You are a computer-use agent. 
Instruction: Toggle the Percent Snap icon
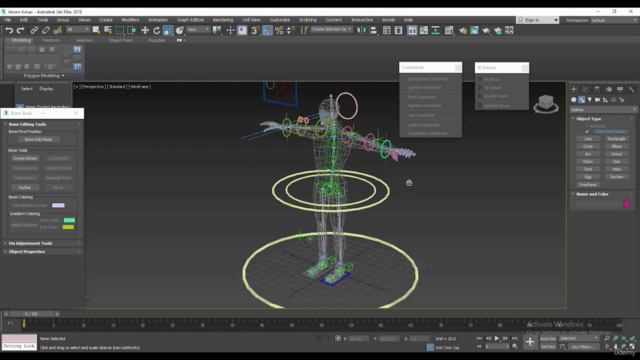[279, 30]
